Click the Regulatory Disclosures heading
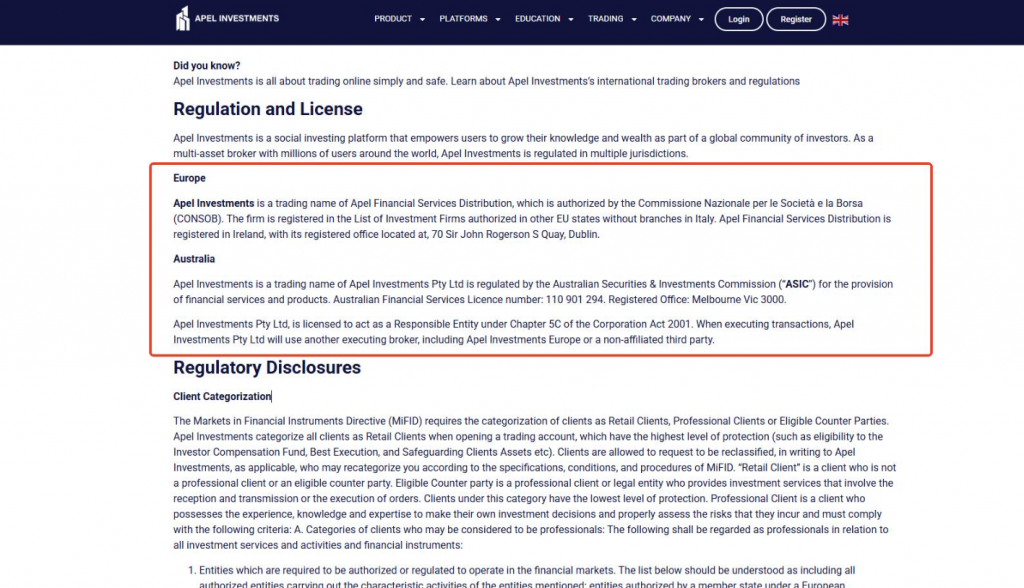 coord(267,368)
